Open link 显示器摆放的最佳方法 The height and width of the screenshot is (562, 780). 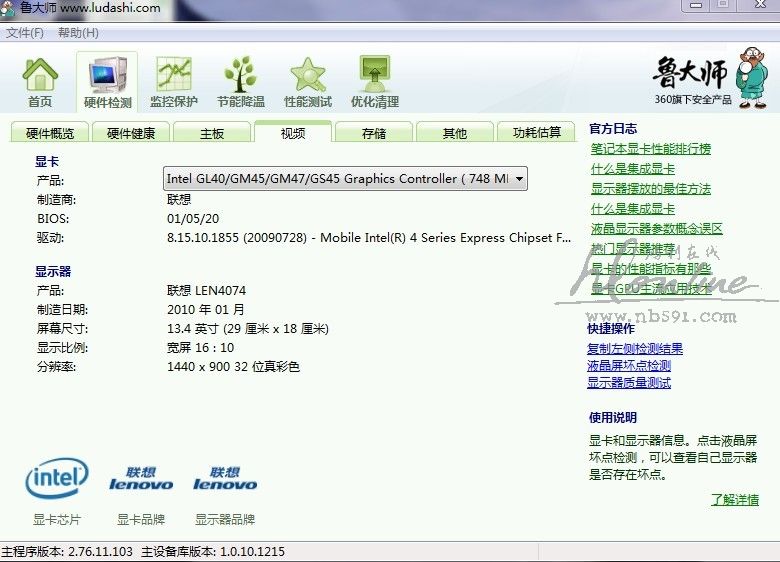point(651,189)
